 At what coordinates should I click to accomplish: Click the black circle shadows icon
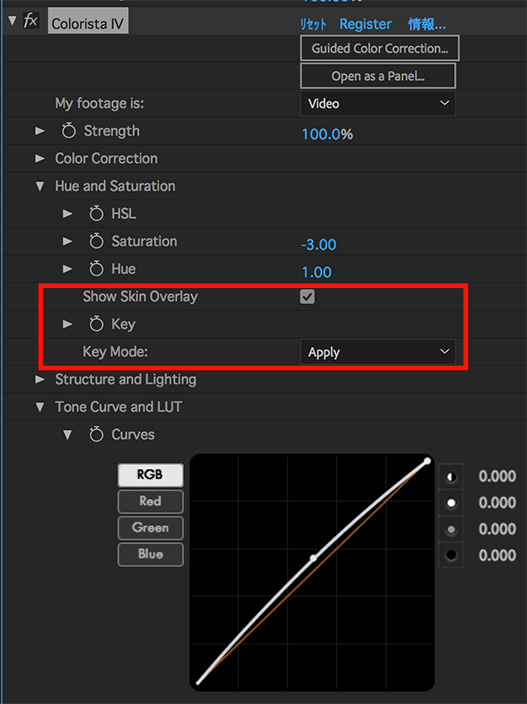451,556
